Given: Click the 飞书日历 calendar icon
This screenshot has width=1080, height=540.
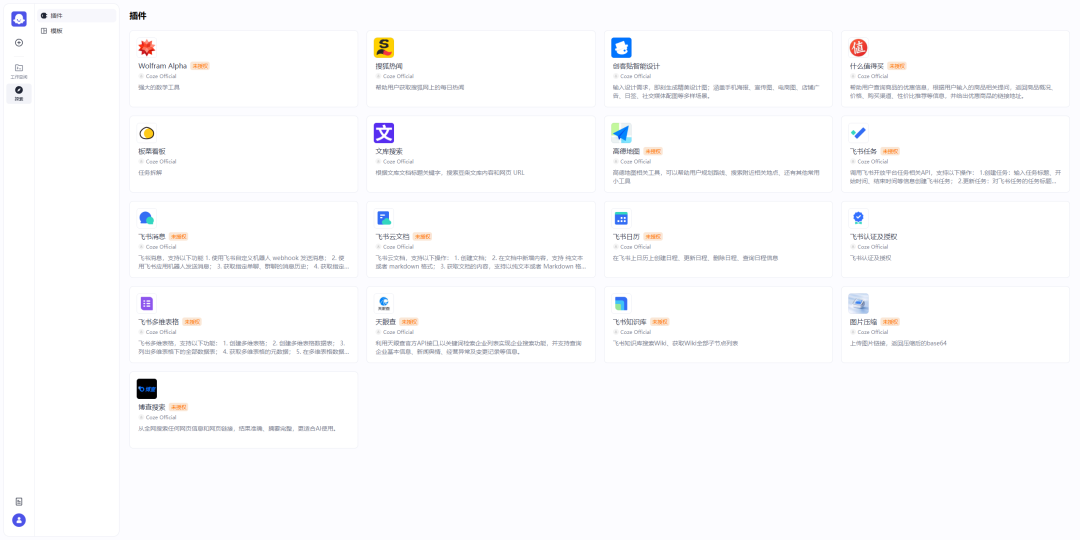Looking at the screenshot, I should 621,218.
